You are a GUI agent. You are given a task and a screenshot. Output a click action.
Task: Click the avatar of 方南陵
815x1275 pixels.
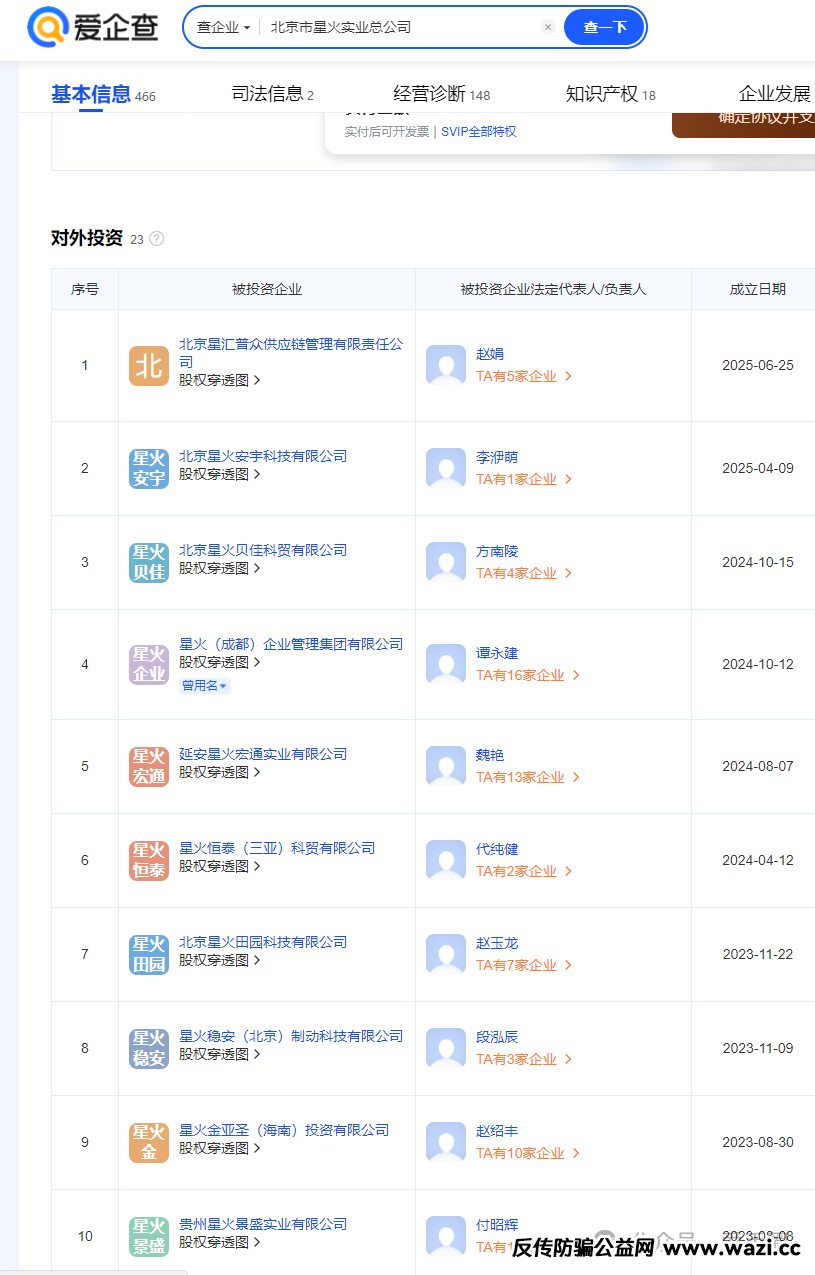(446, 562)
